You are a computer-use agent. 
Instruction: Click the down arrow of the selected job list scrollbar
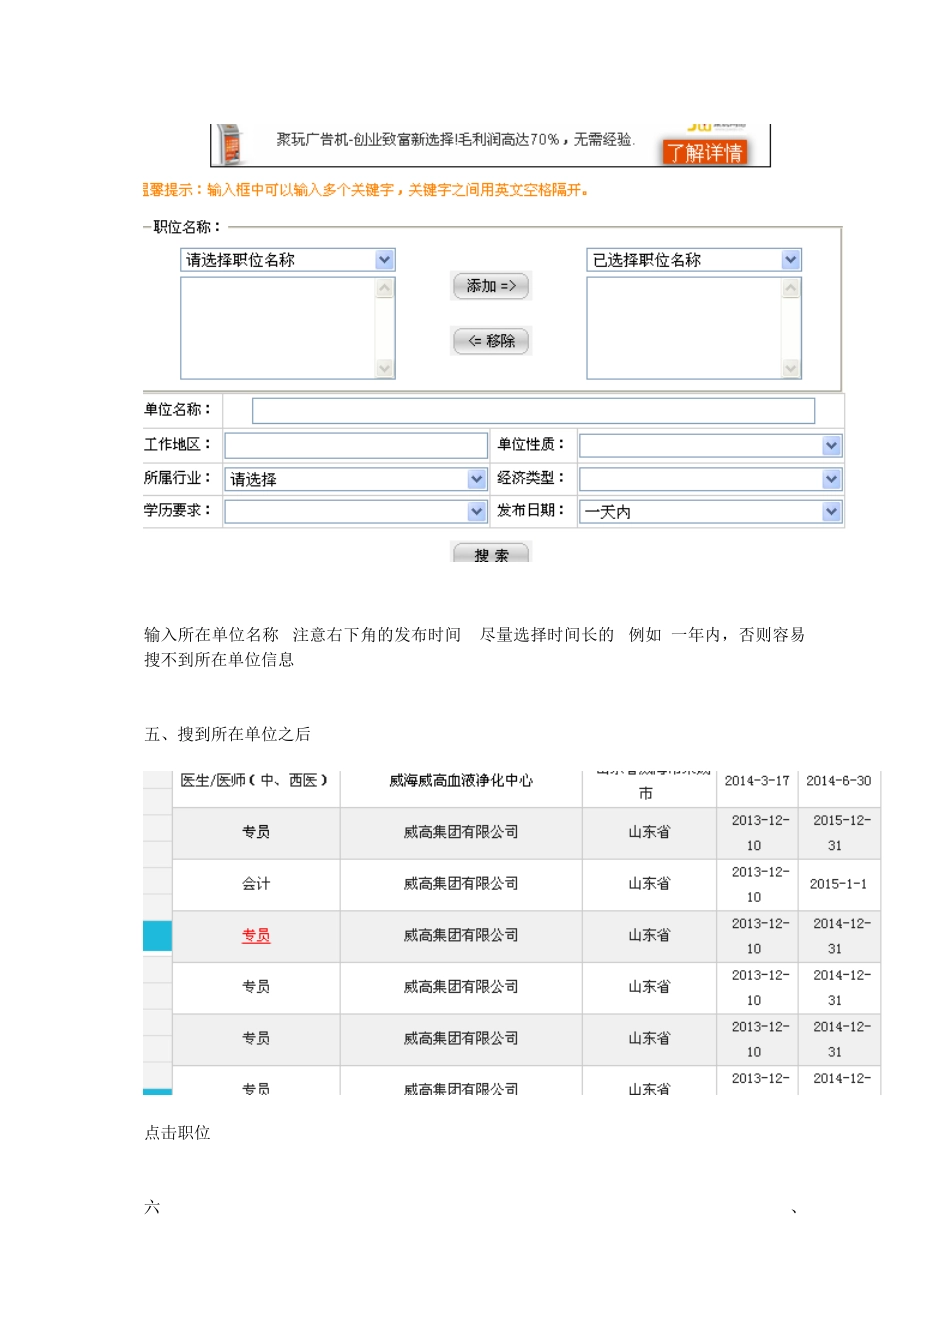click(791, 369)
